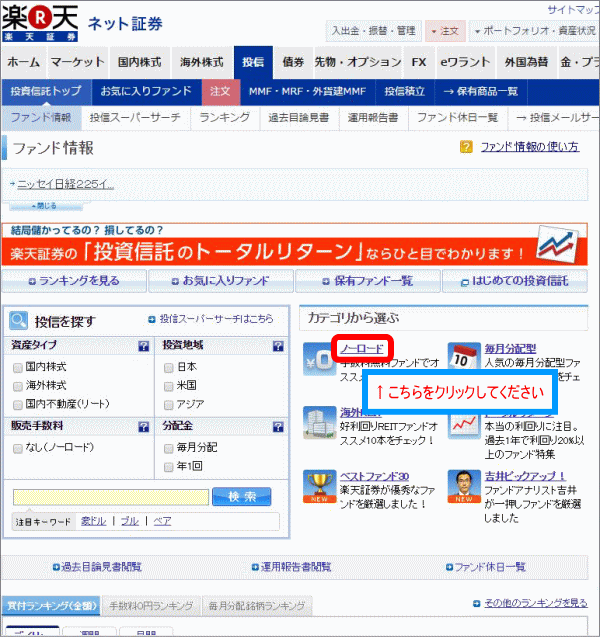Screen dimensions: 600x637
Task: Check the 日本 region checkbox
Action: pyautogui.click(x=169, y=368)
